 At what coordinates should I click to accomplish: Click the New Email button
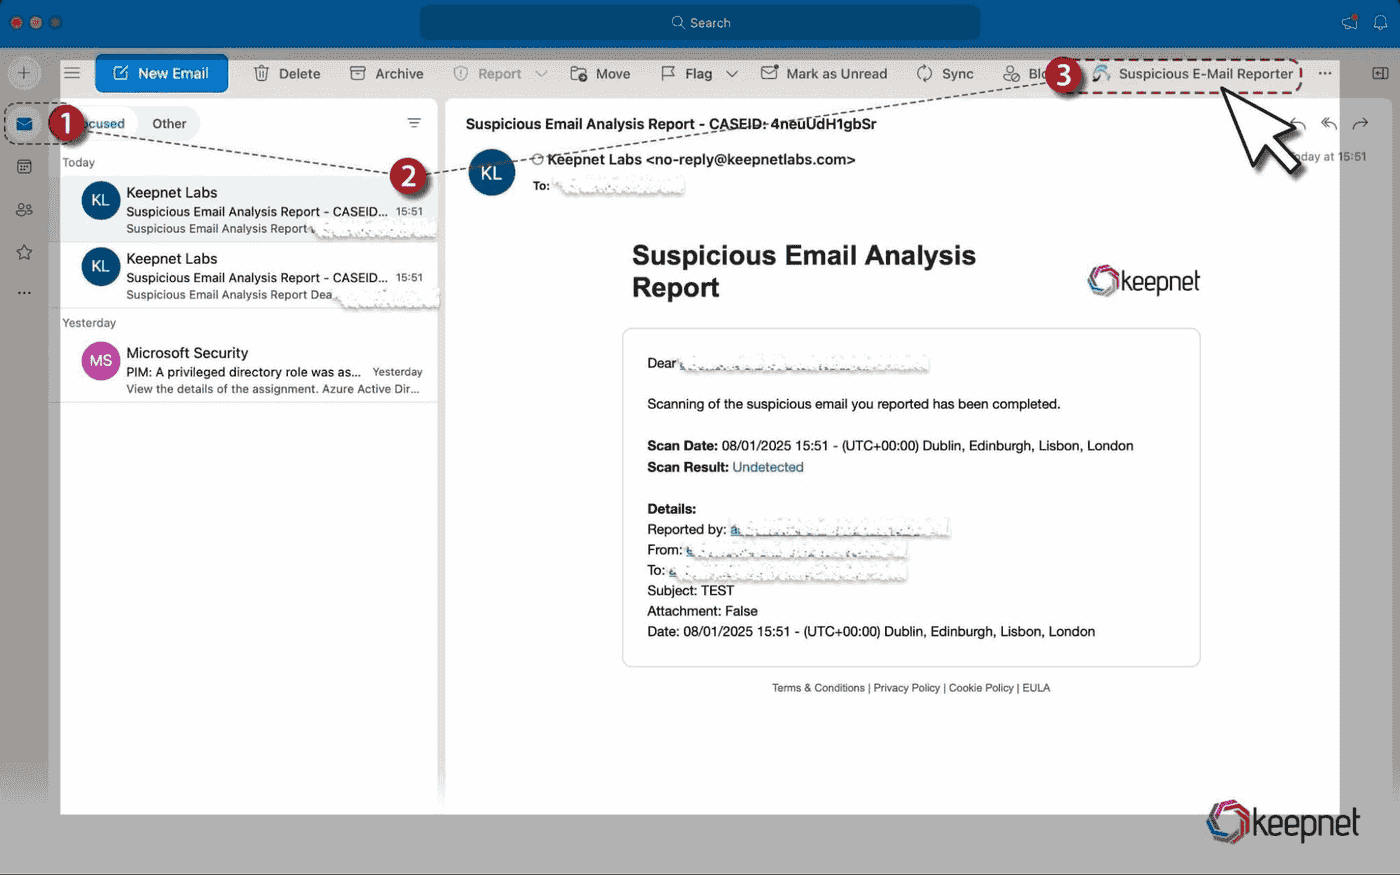click(x=161, y=73)
